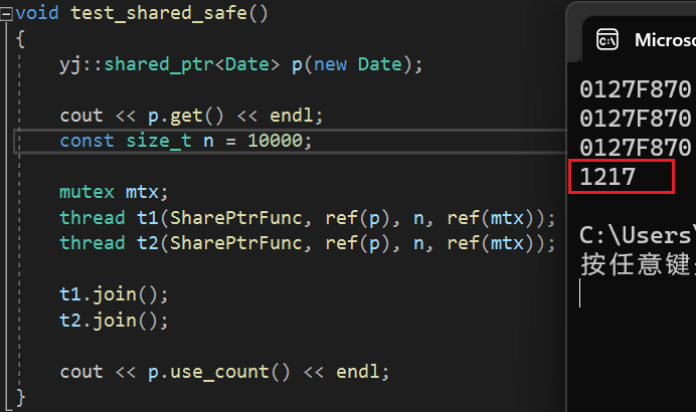
Task: Click the 按任意键 prompt in console
Action: coord(638,264)
